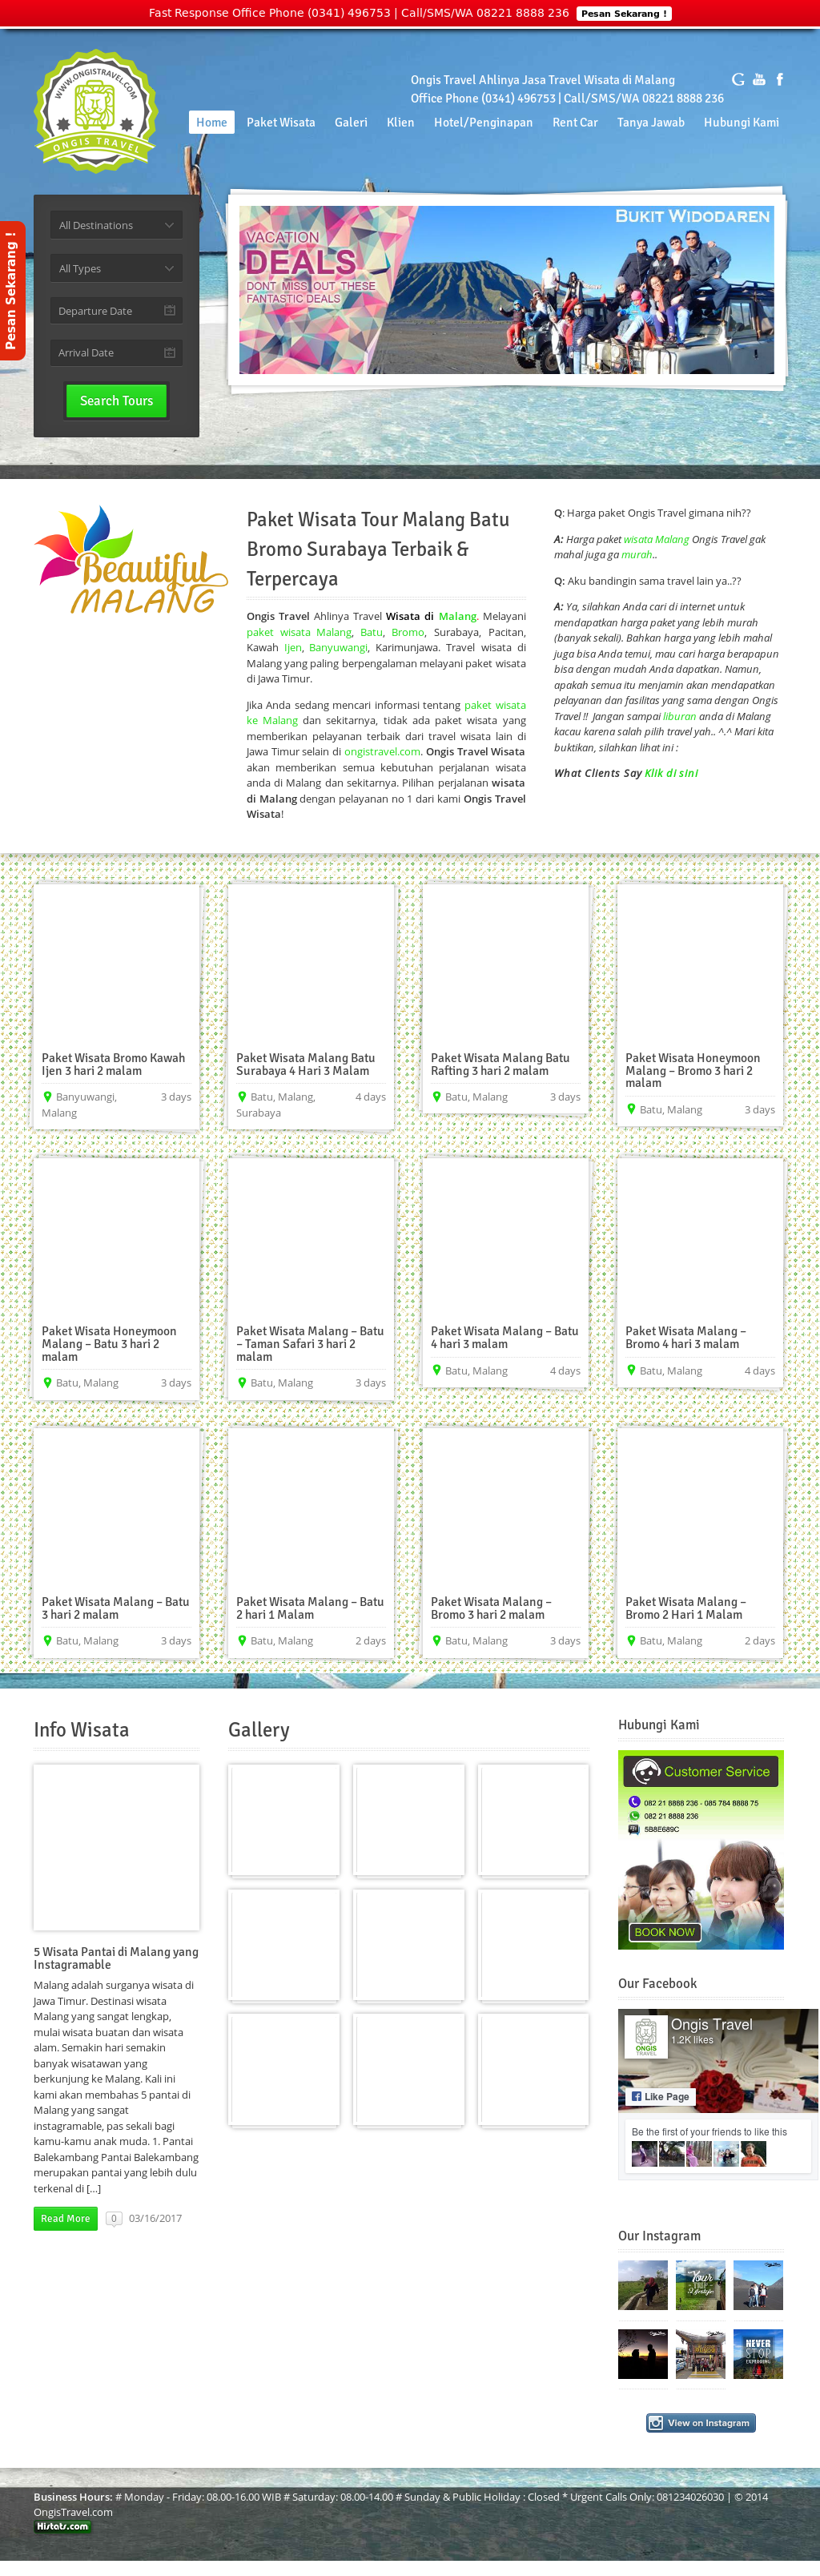Open Malang Batu 2 hari 1 Malam title
This screenshot has width=820, height=2576.
309,1608
